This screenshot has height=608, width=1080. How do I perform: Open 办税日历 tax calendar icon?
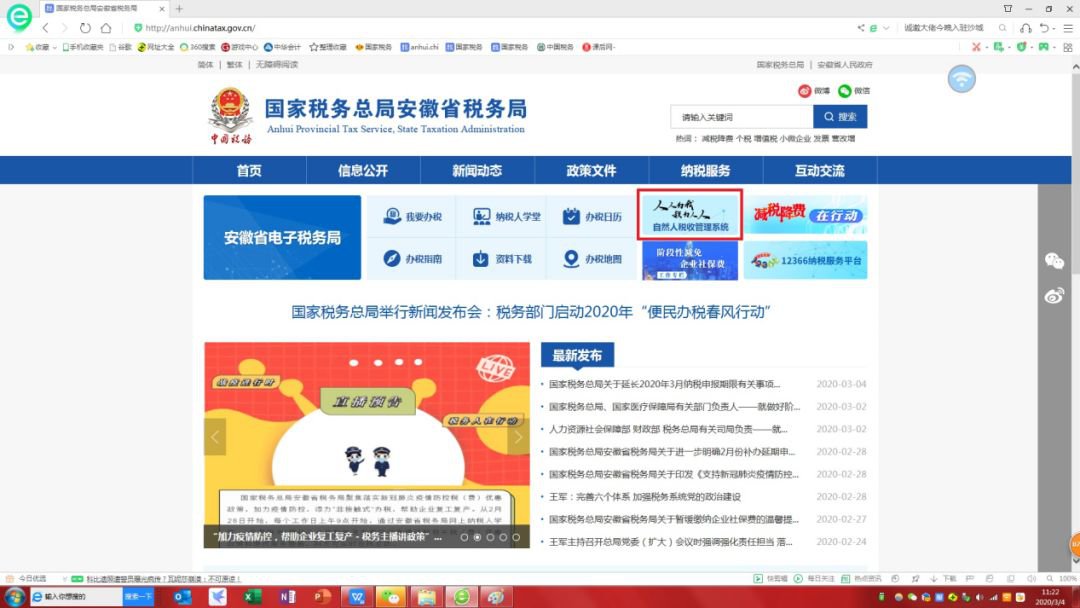coord(592,216)
